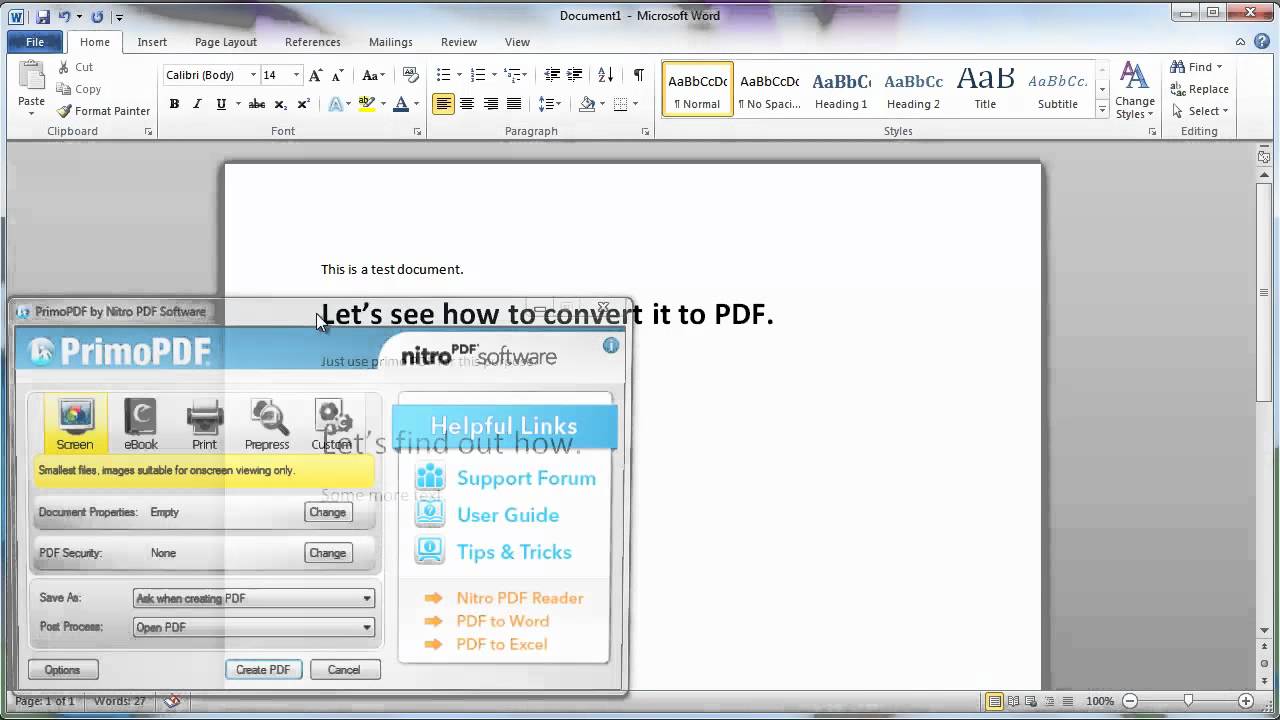Open the Support Forum link

click(x=526, y=478)
